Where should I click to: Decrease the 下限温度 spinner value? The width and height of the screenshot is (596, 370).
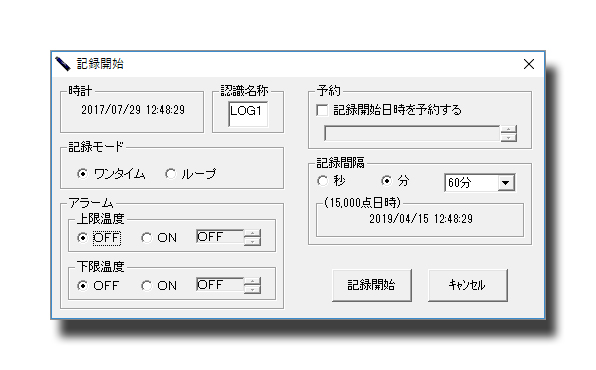[x=252, y=289]
